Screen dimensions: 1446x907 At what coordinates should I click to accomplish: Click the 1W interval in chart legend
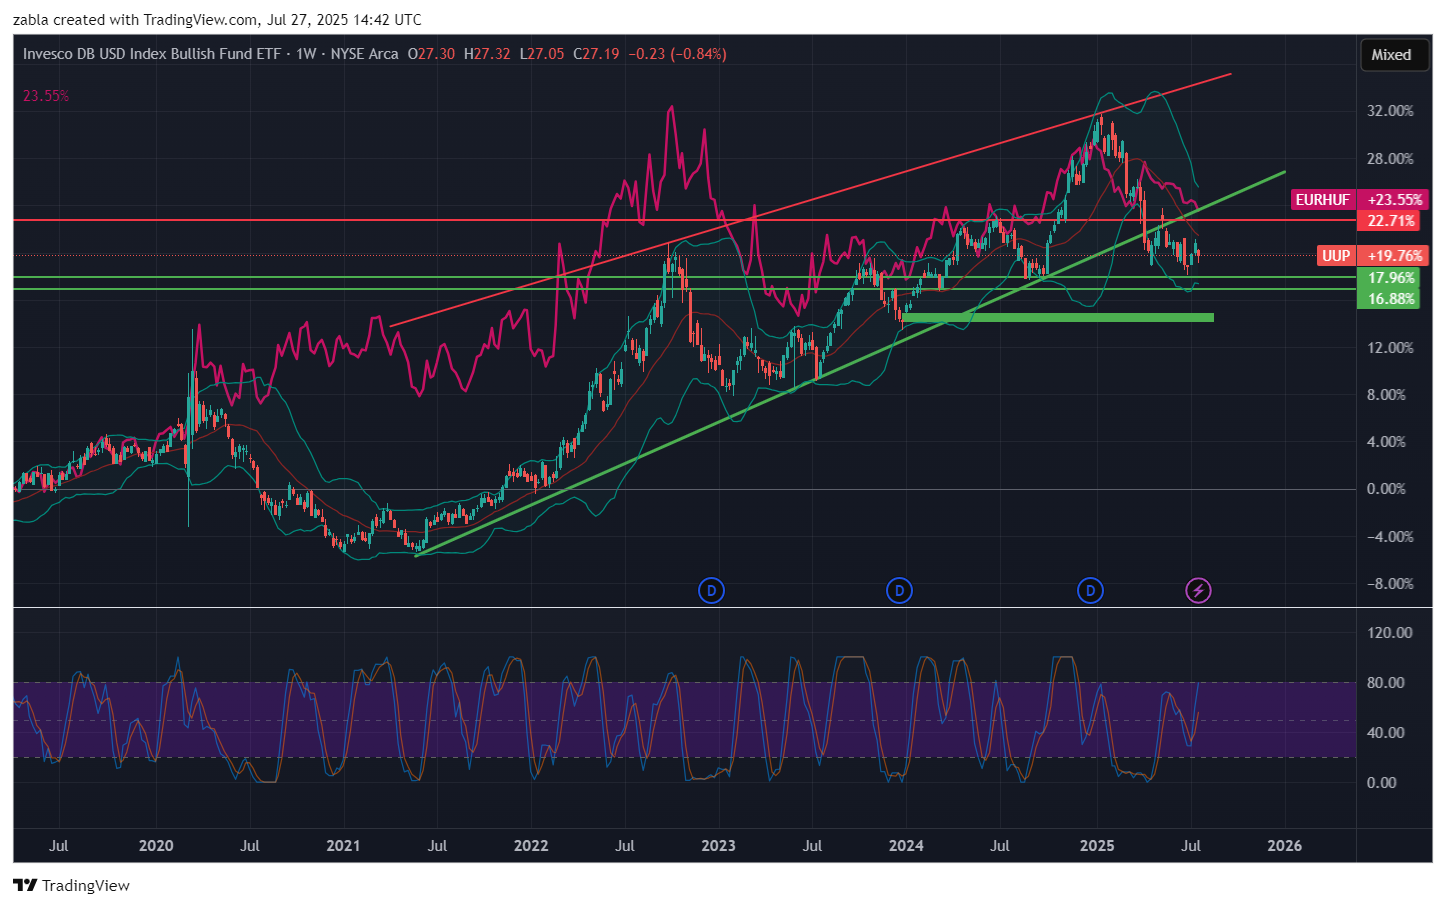[306, 54]
